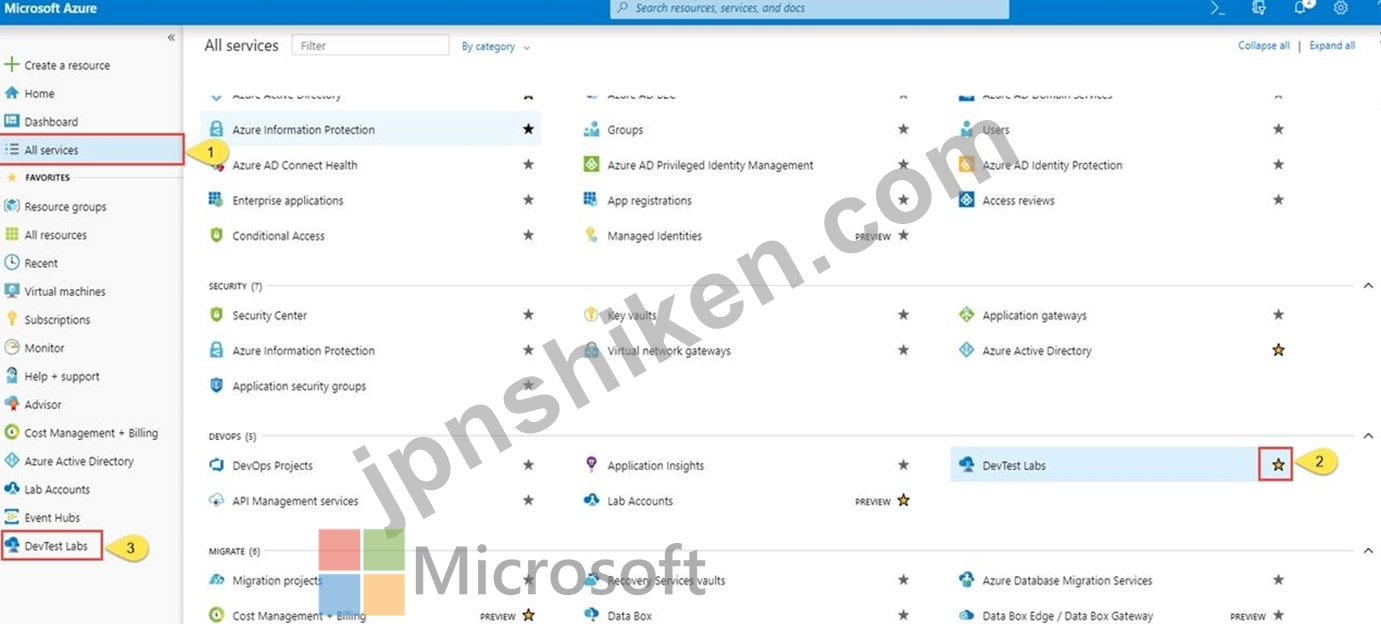Click the Filter services input field

pyautogui.click(x=370, y=45)
